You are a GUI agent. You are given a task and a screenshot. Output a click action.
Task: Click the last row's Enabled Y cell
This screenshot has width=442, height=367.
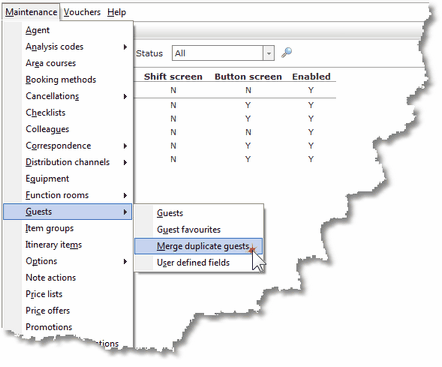[x=311, y=159]
